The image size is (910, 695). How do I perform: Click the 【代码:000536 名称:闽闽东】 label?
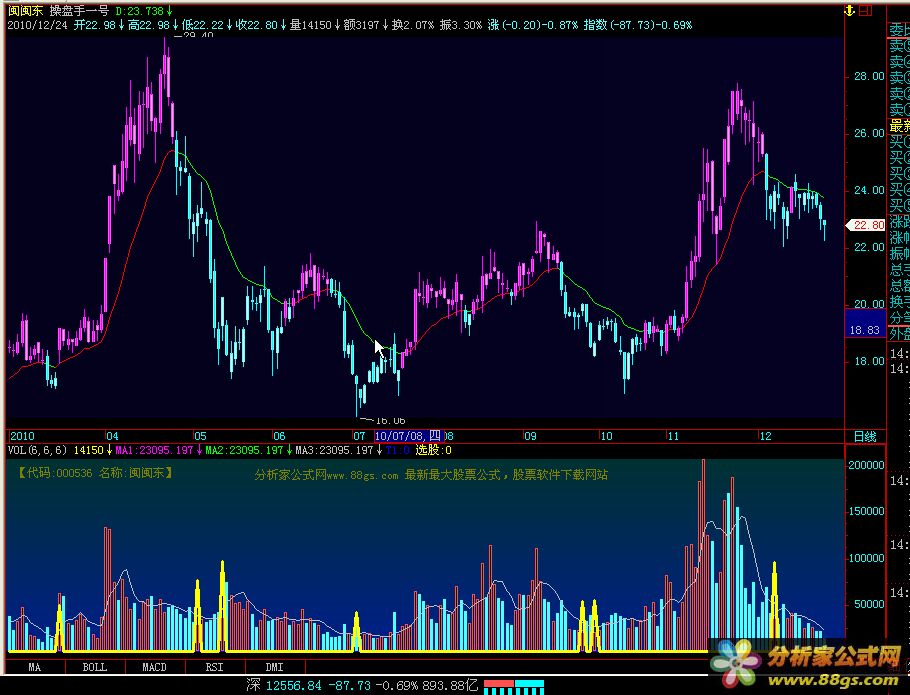coord(96,473)
